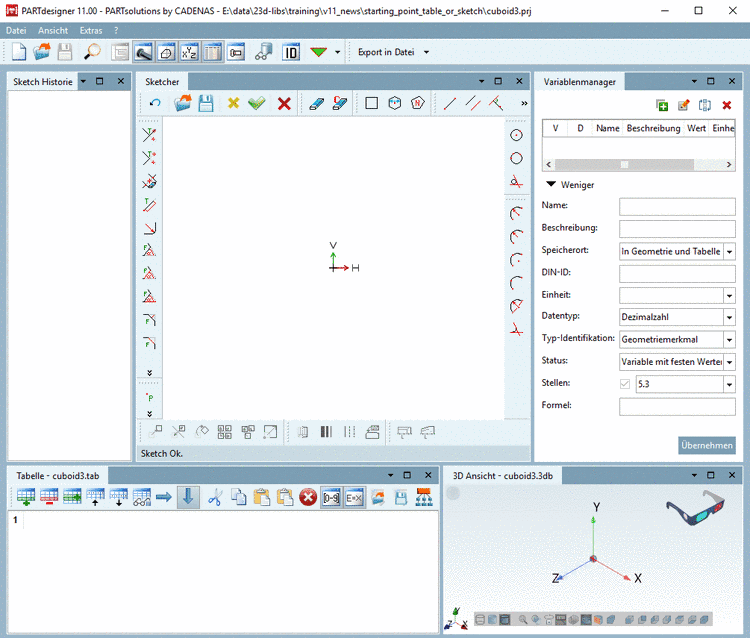Select the rectangle tool in Sketcher toolbar
Image resolution: width=750 pixels, height=638 pixels.
pyautogui.click(x=372, y=103)
